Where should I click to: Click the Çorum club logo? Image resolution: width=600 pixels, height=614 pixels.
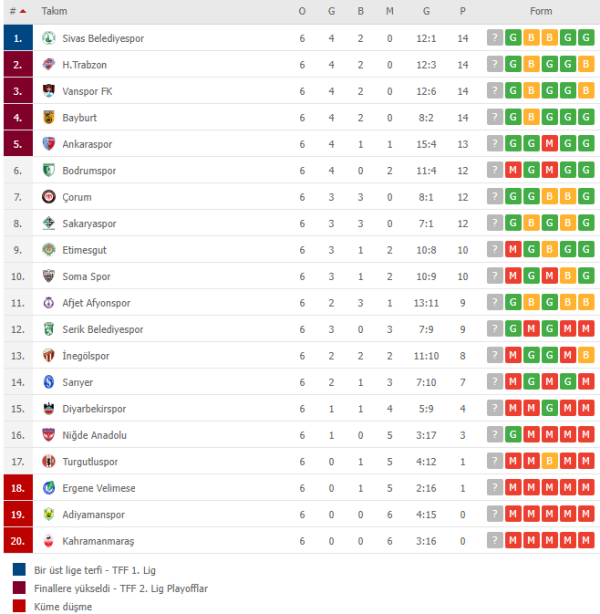(49, 197)
